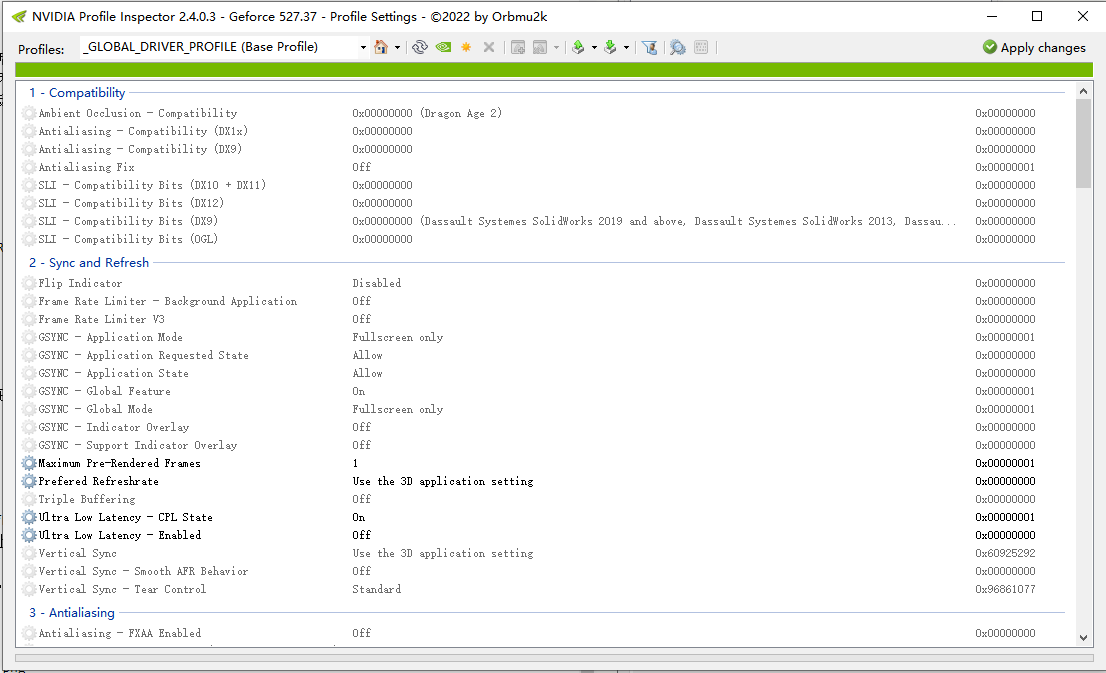This screenshot has height=673, width=1106.
Task: Select Ultra Low Latency - Enabled value Off
Action: (x=361, y=535)
